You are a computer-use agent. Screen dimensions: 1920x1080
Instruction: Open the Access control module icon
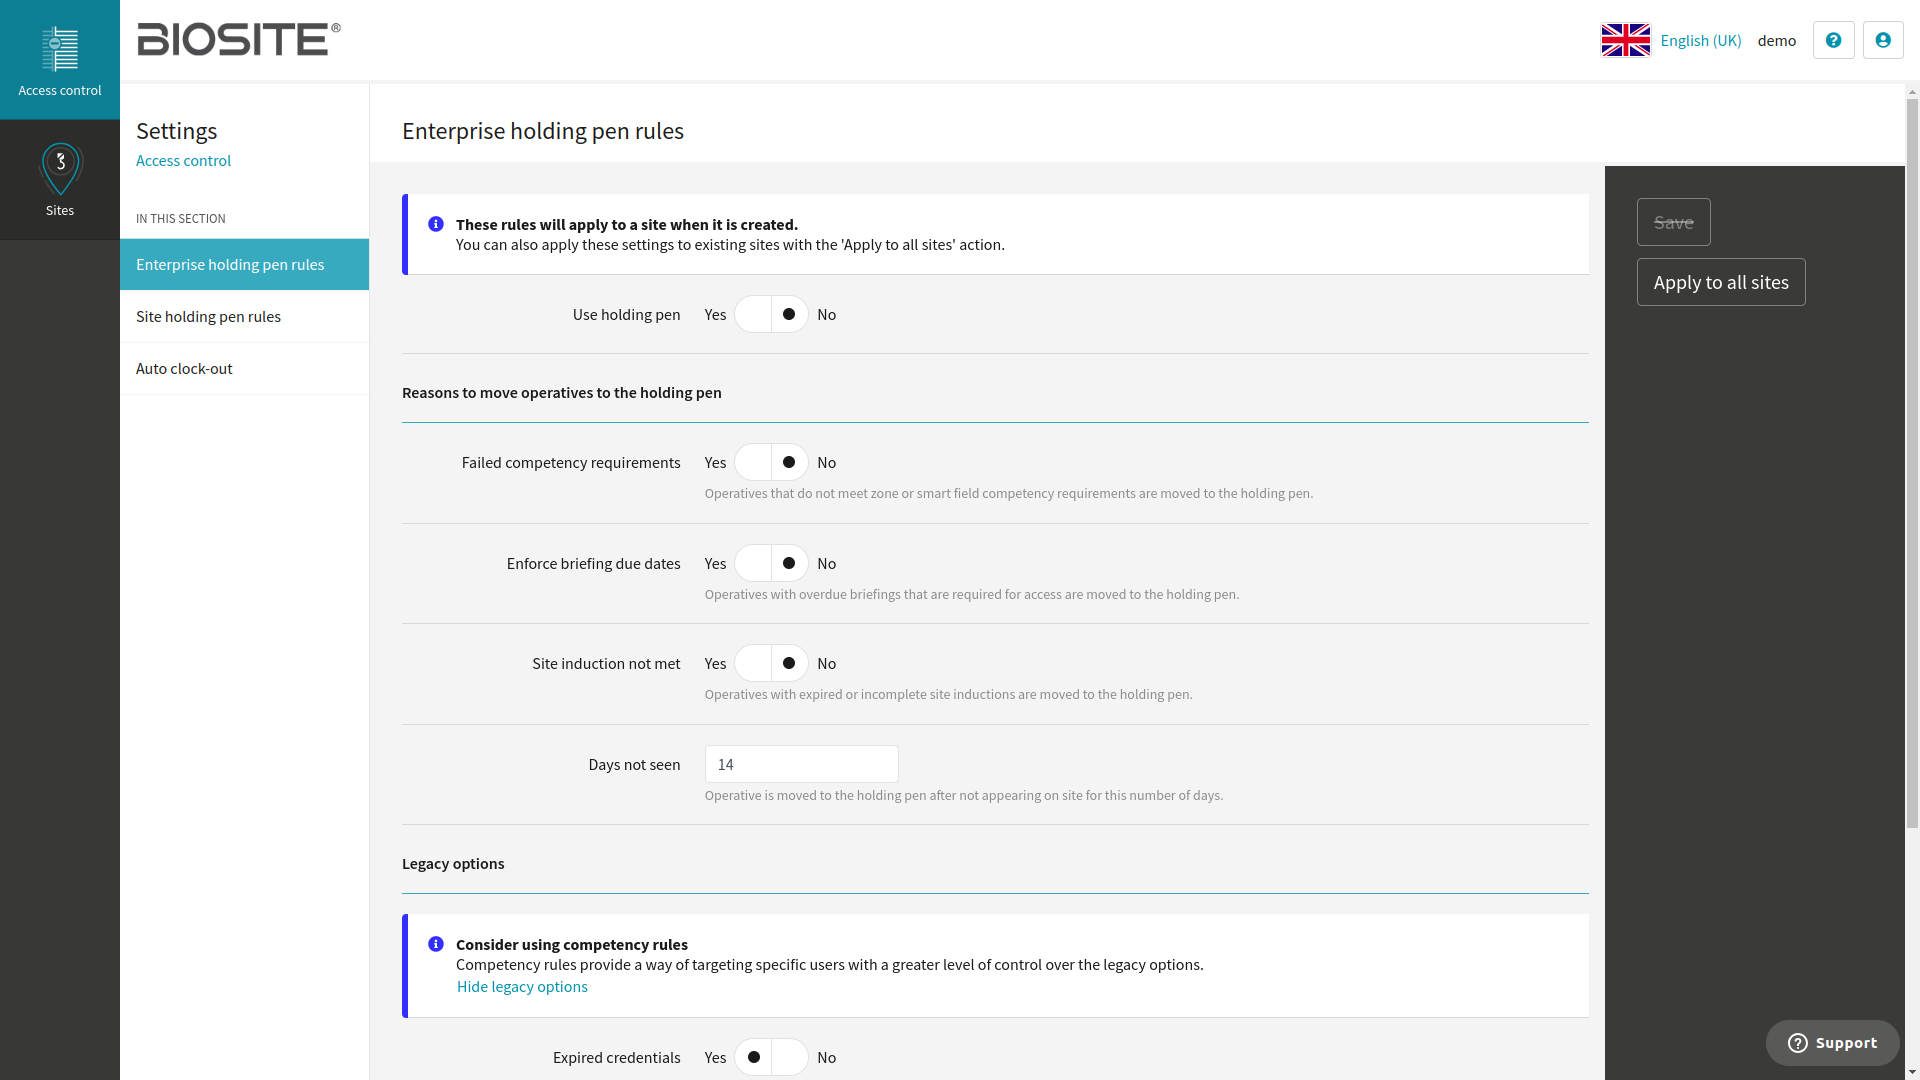point(60,60)
